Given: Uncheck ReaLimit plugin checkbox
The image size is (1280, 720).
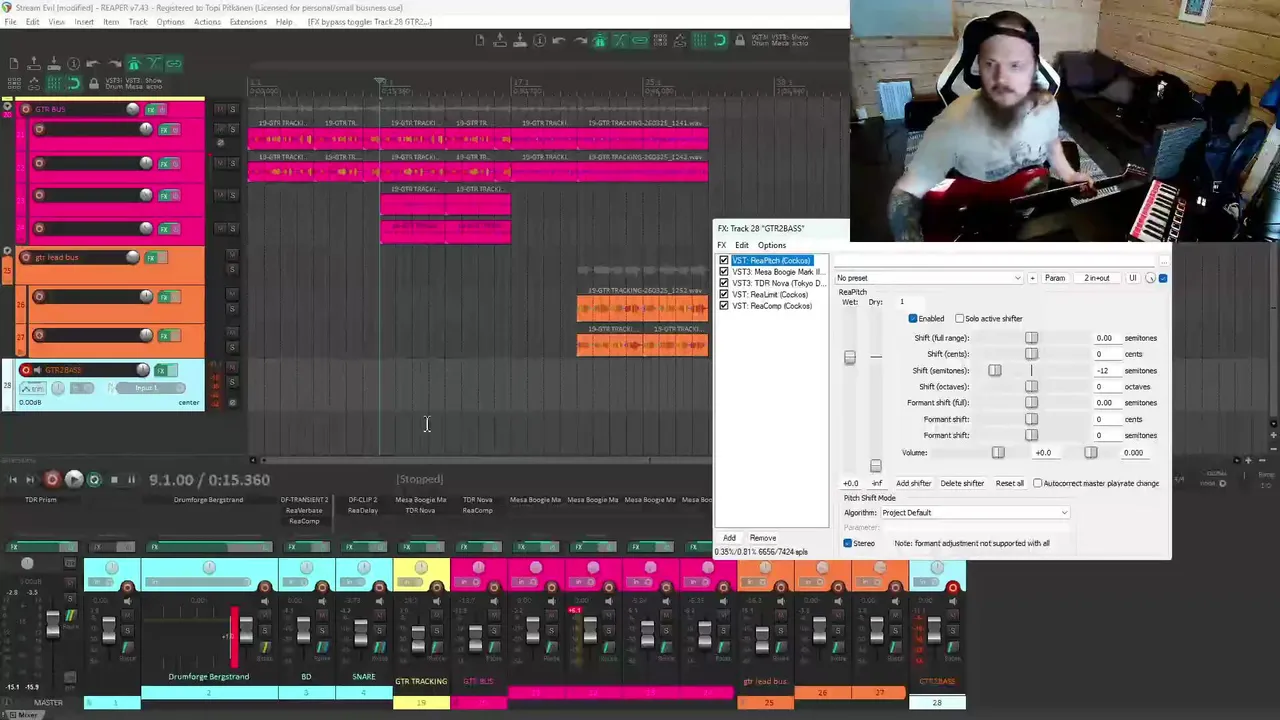Looking at the screenshot, I should pyautogui.click(x=724, y=295).
